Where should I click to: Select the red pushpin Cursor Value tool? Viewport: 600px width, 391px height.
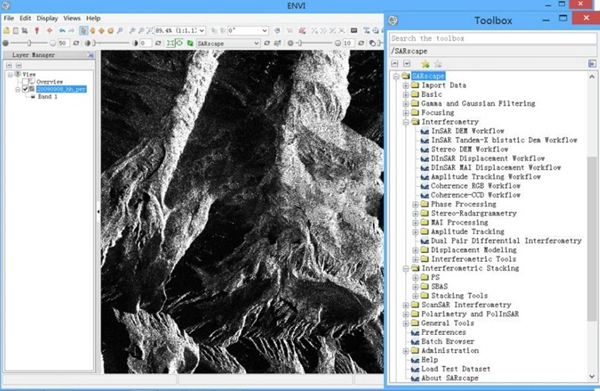click(37, 31)
